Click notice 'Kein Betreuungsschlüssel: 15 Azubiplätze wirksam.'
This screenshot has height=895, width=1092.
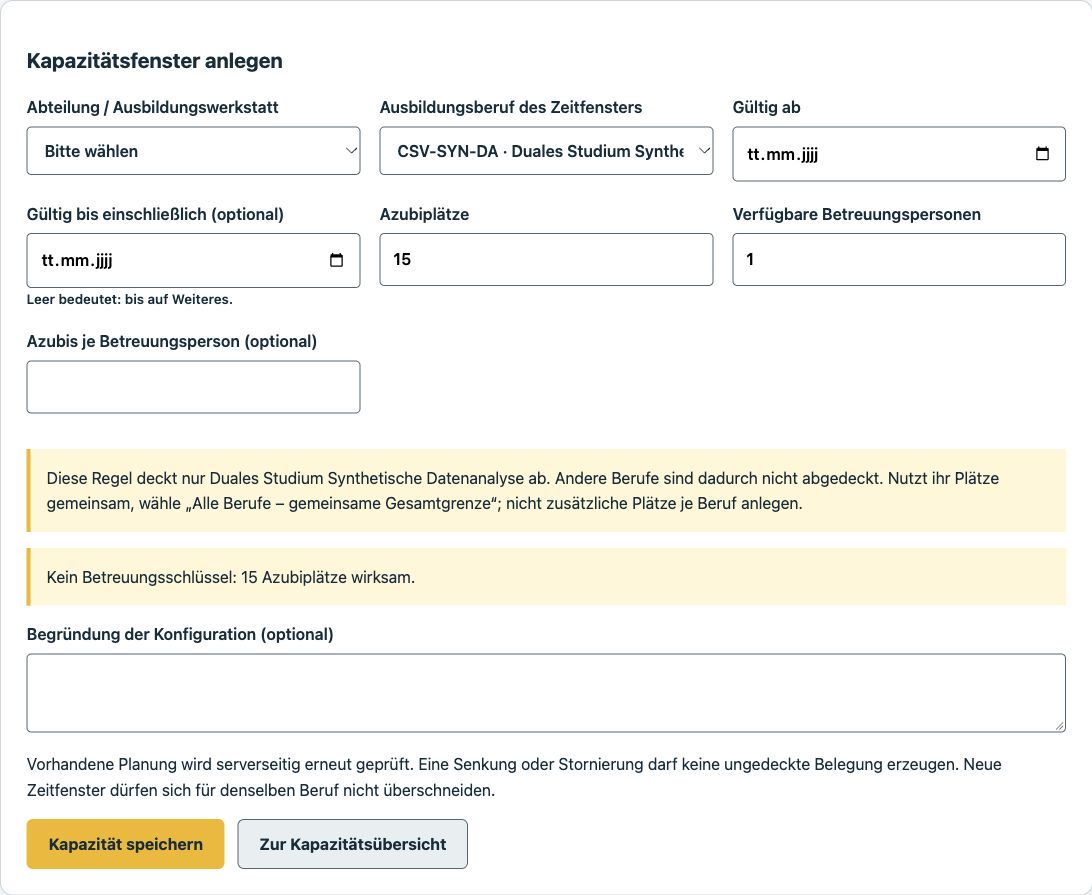pos(546,577)
